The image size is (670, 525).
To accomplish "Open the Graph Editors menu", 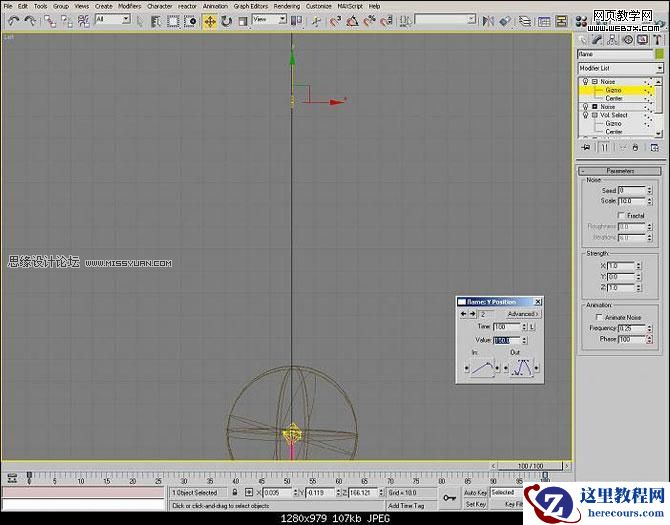I will click(x=250, y=6).
